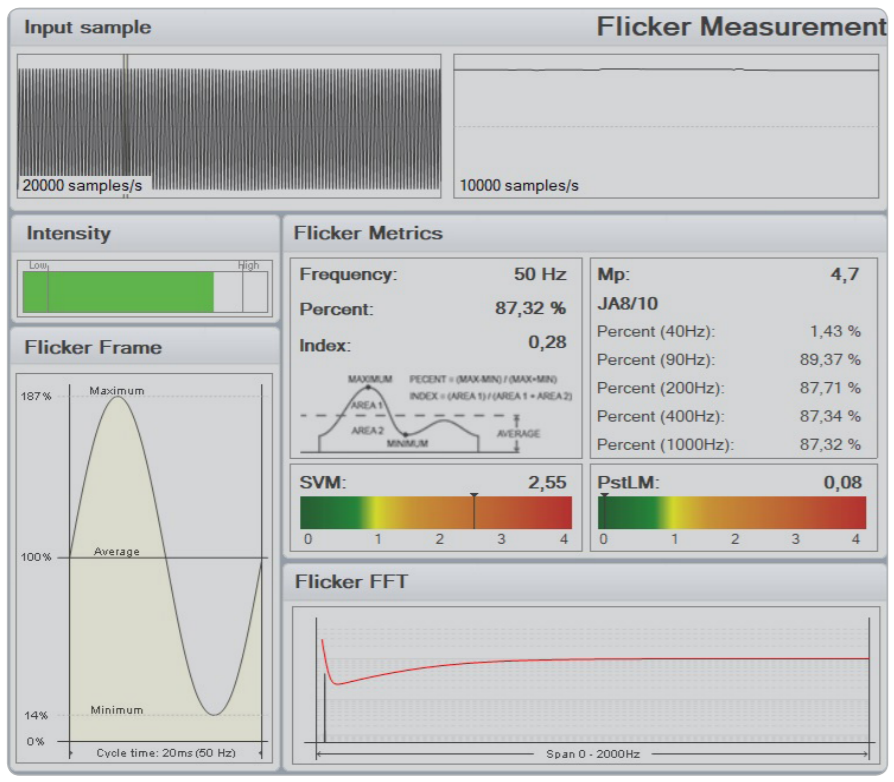Click the Minimum label in Flicker Frame
This screenshot has width=894, height=782.
pyautogui.click(x=117, y=710)
